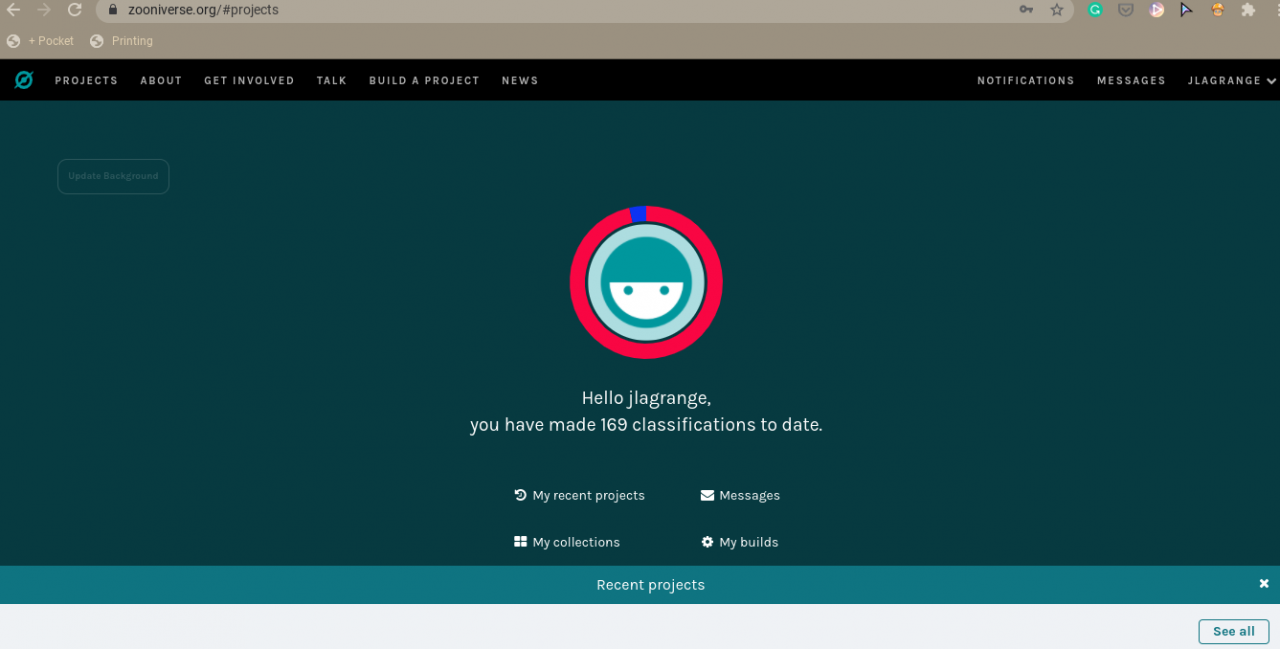1280x649 pixels.
Task: Reload the page with refresh icon
Action: pyautogui.click(x=74, y=10)
